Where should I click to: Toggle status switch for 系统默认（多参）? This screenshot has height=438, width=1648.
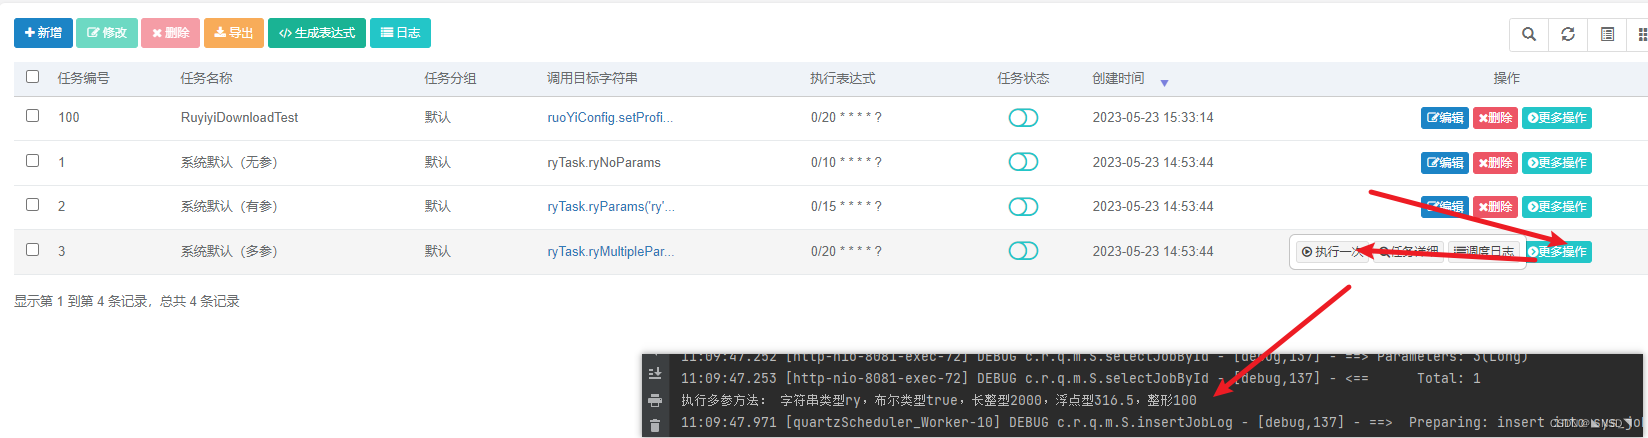[1023, 250]
